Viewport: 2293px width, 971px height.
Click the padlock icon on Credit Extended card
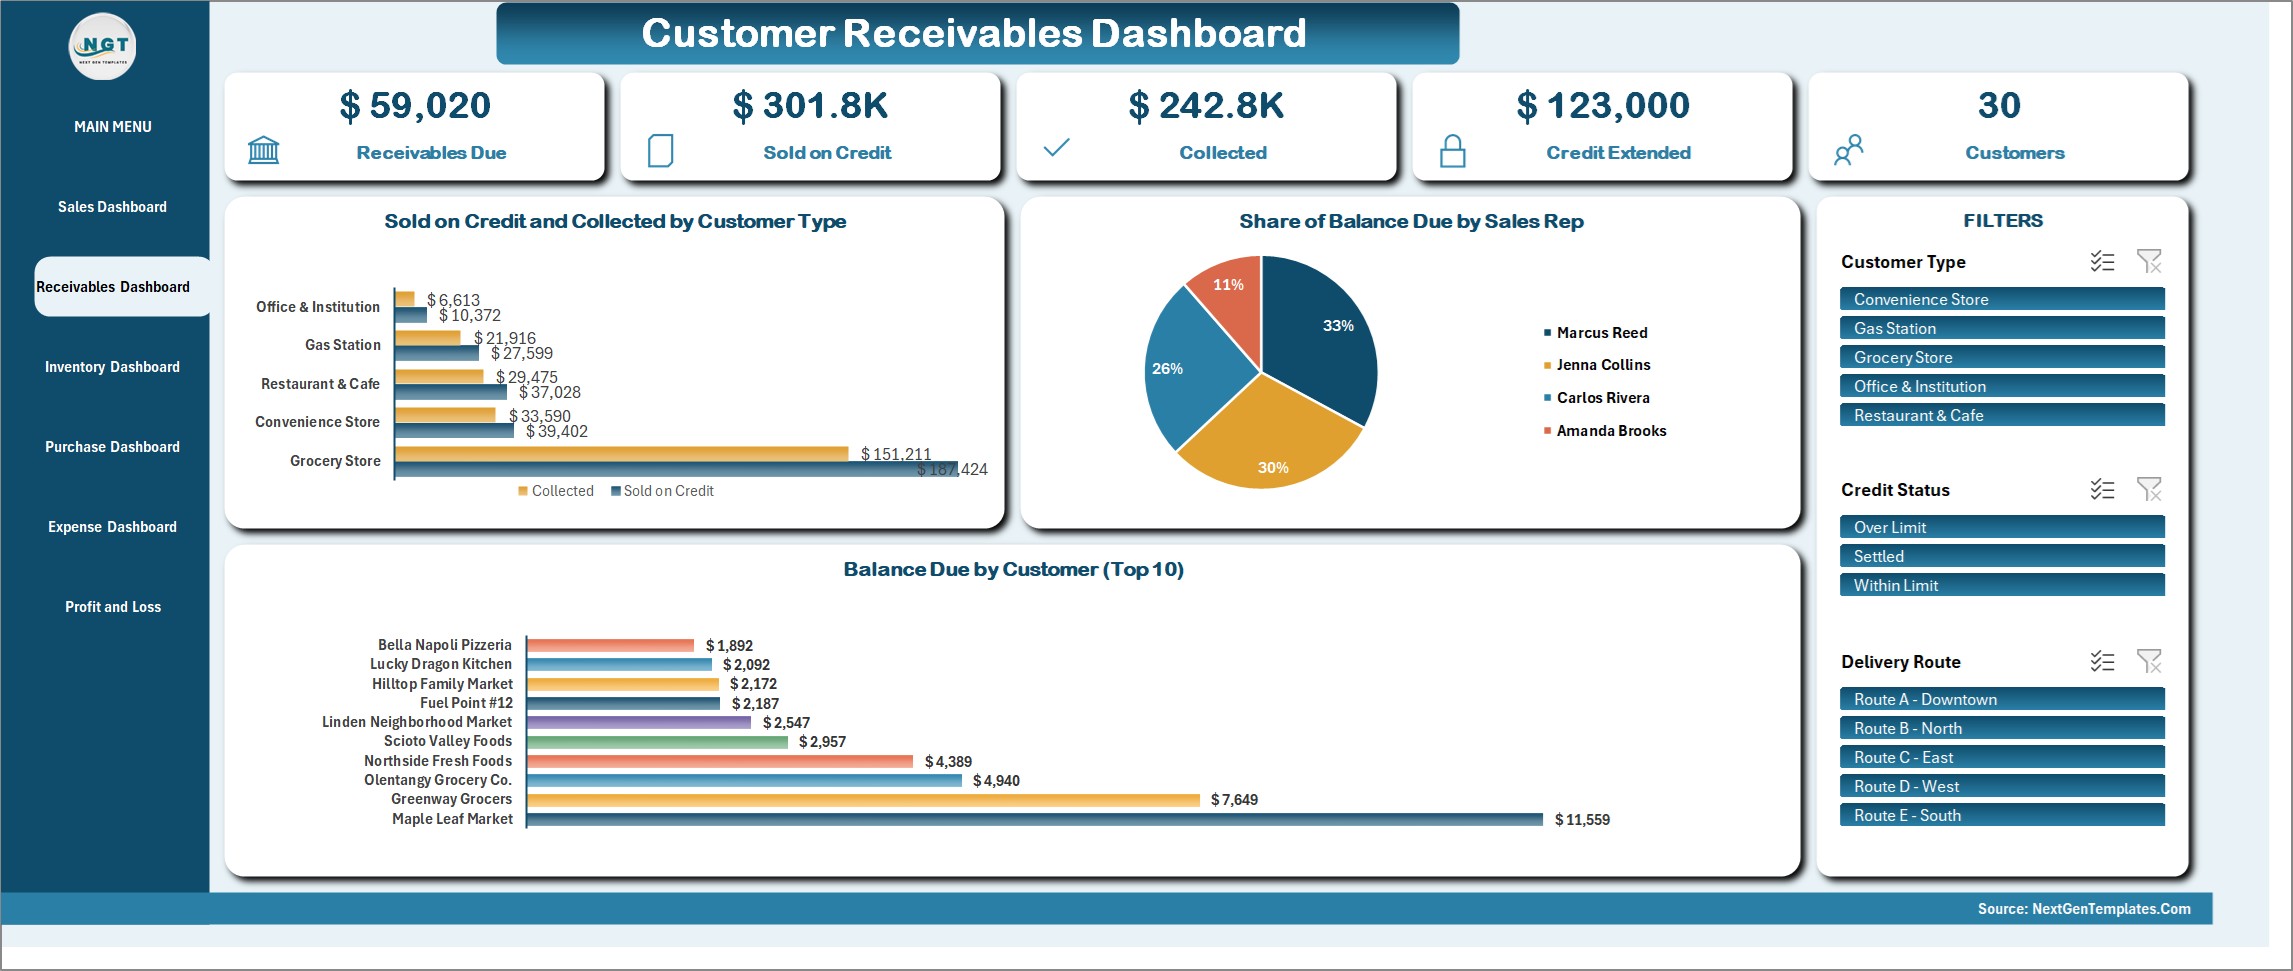[x=1452, y=151]
